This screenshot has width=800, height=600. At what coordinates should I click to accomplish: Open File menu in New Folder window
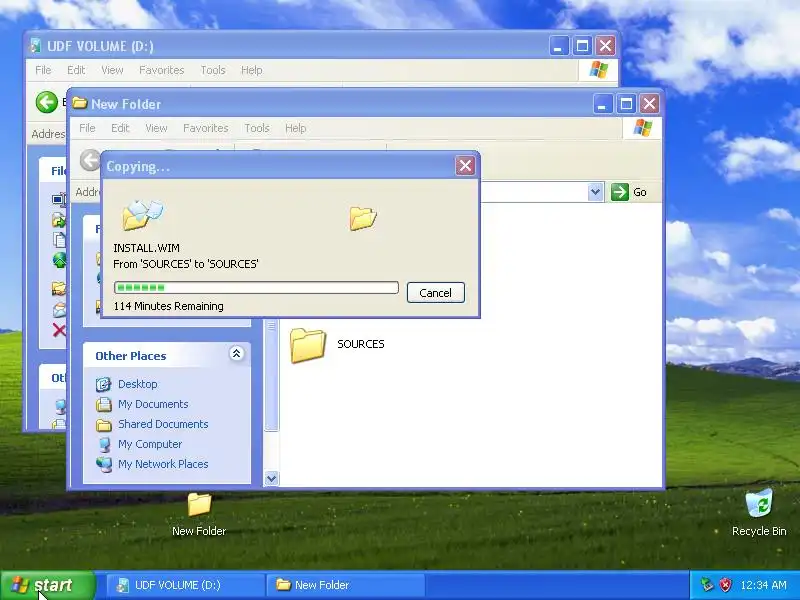[x=87, y=128]
